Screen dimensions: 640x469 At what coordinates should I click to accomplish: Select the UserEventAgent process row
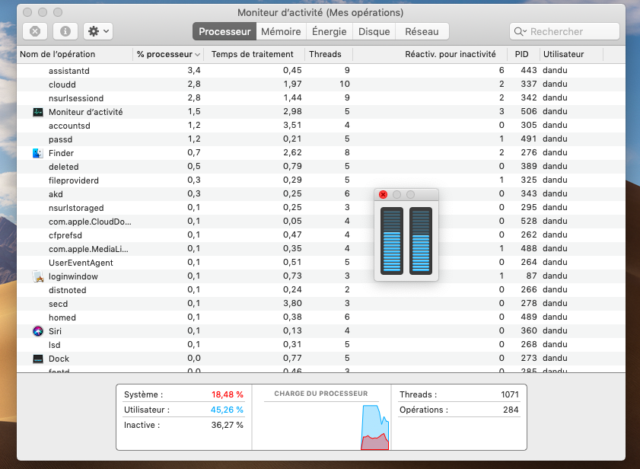pyautogui.click(x=321, y=262)
